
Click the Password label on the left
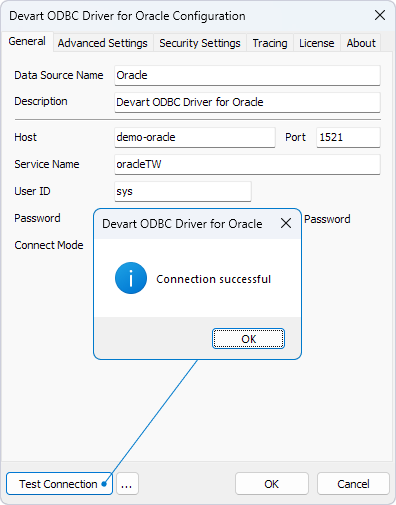point(37,218)
